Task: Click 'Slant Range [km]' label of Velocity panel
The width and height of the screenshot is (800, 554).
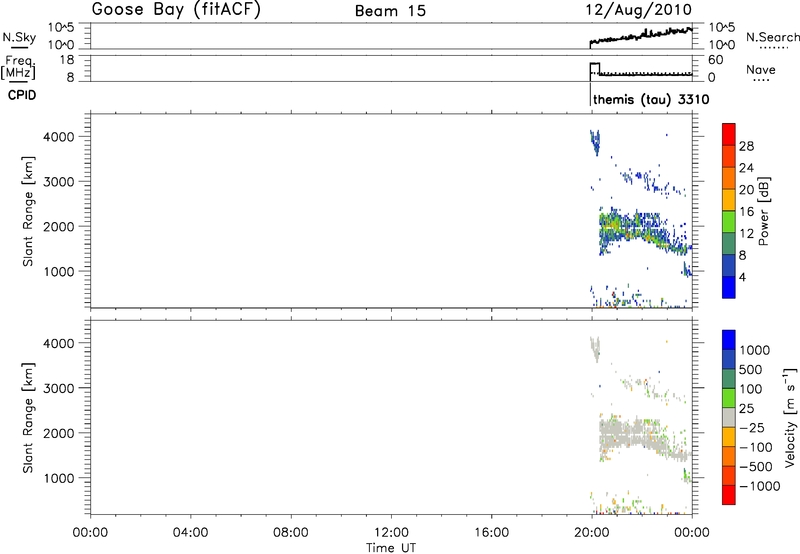Action: coord(28,418)
